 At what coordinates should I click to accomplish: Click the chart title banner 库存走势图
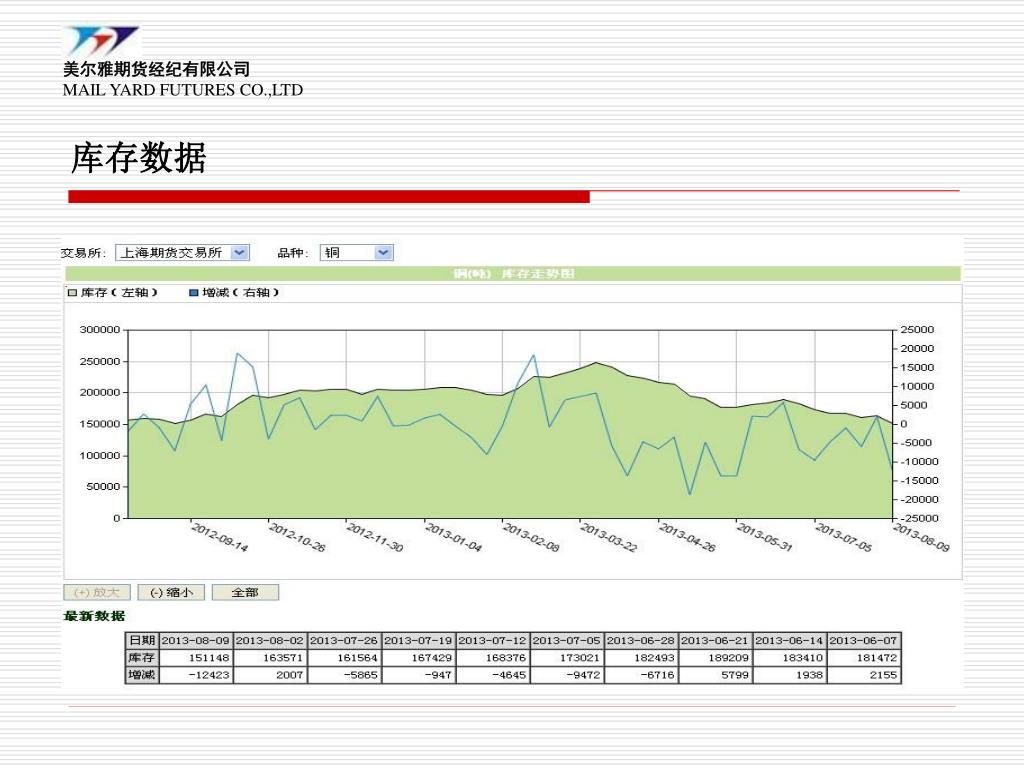513,274
